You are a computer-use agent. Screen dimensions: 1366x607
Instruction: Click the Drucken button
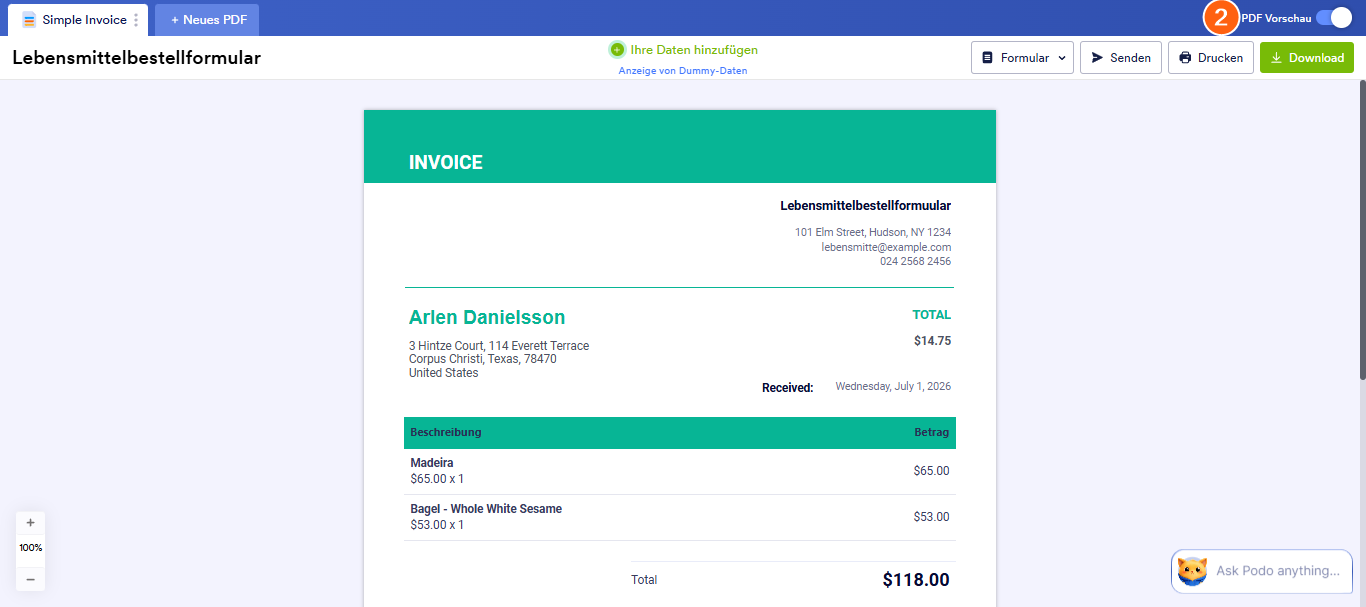point(1211,58)
